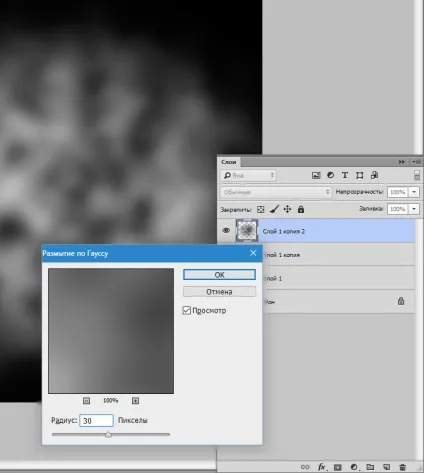The width and height of the screenshot is (424, 473).
Task: Select the Слои panel tab
Action: coord(229,162)
